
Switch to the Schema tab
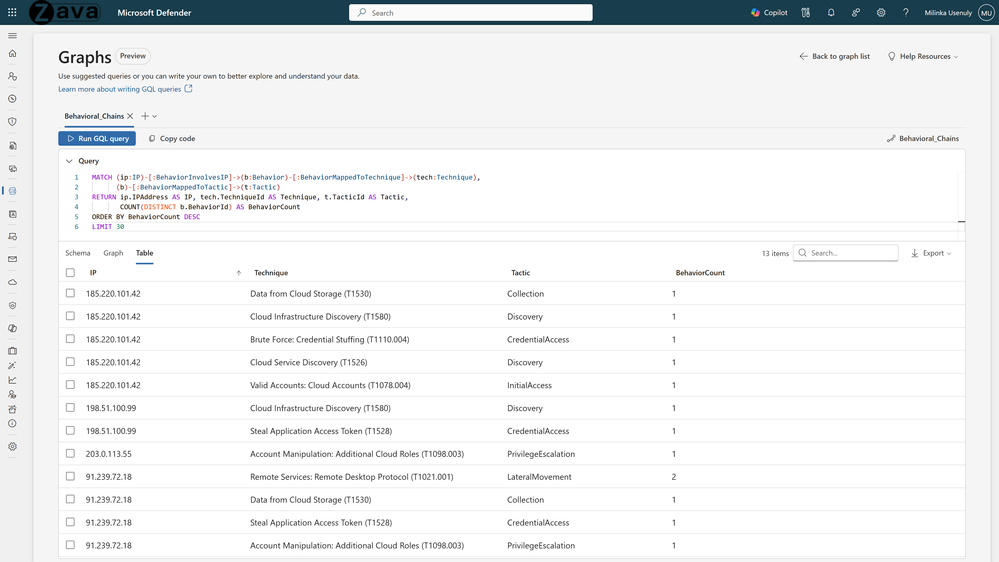click(77, 253)
